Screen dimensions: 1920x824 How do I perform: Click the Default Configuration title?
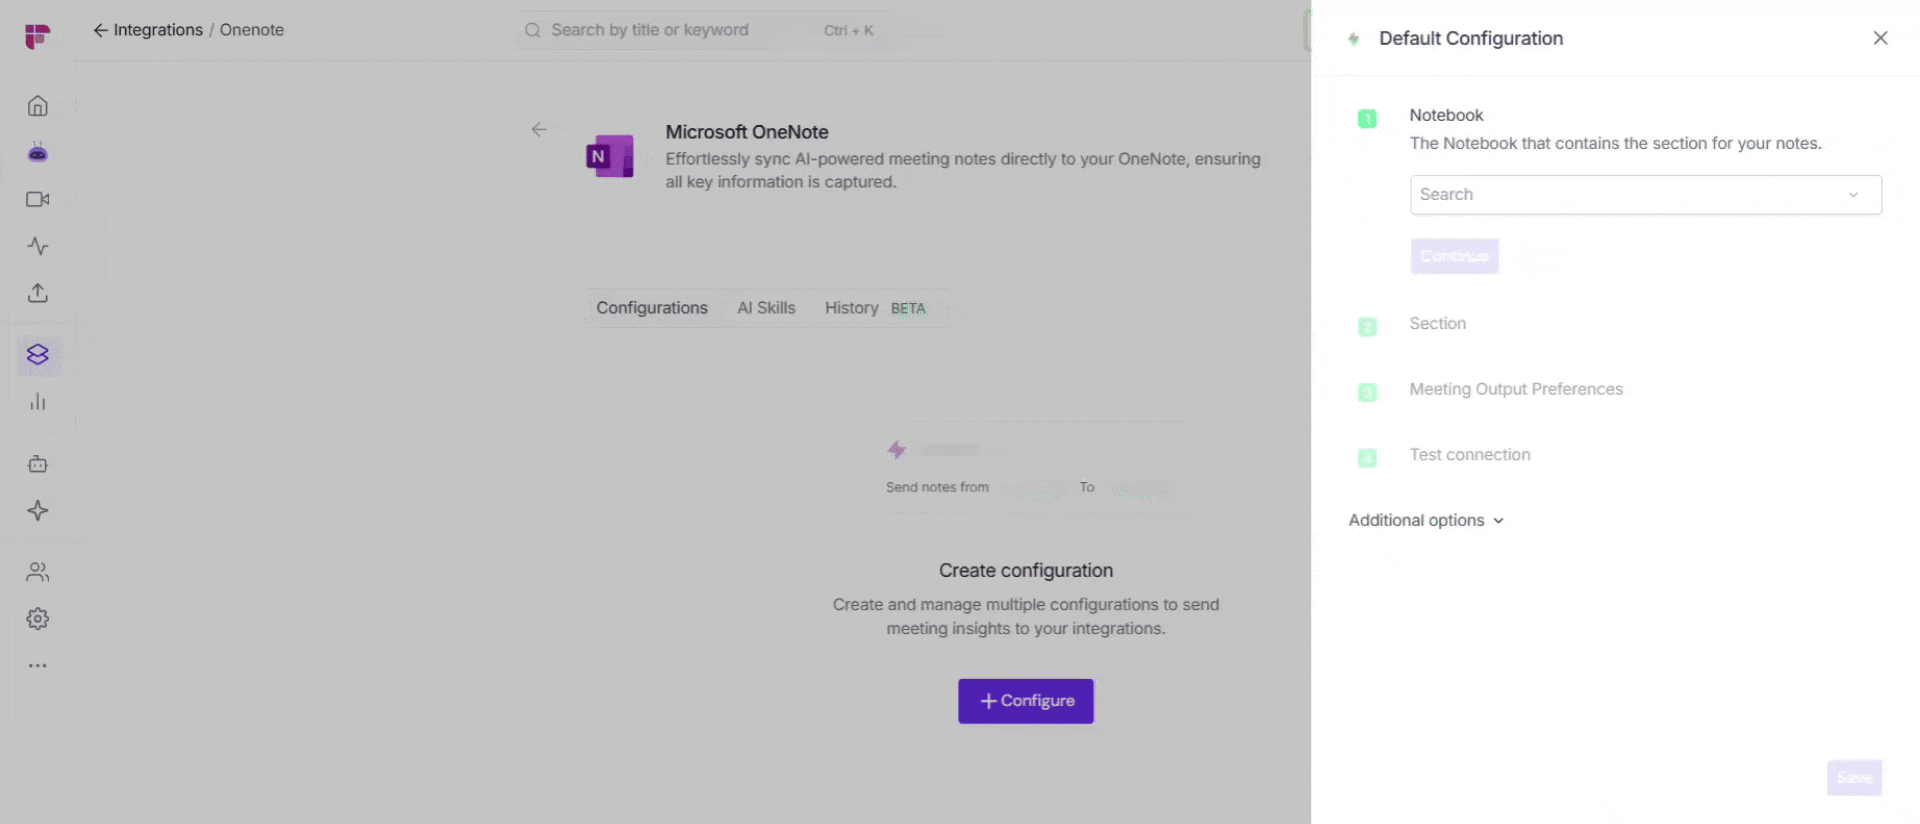pos(1470,38)
